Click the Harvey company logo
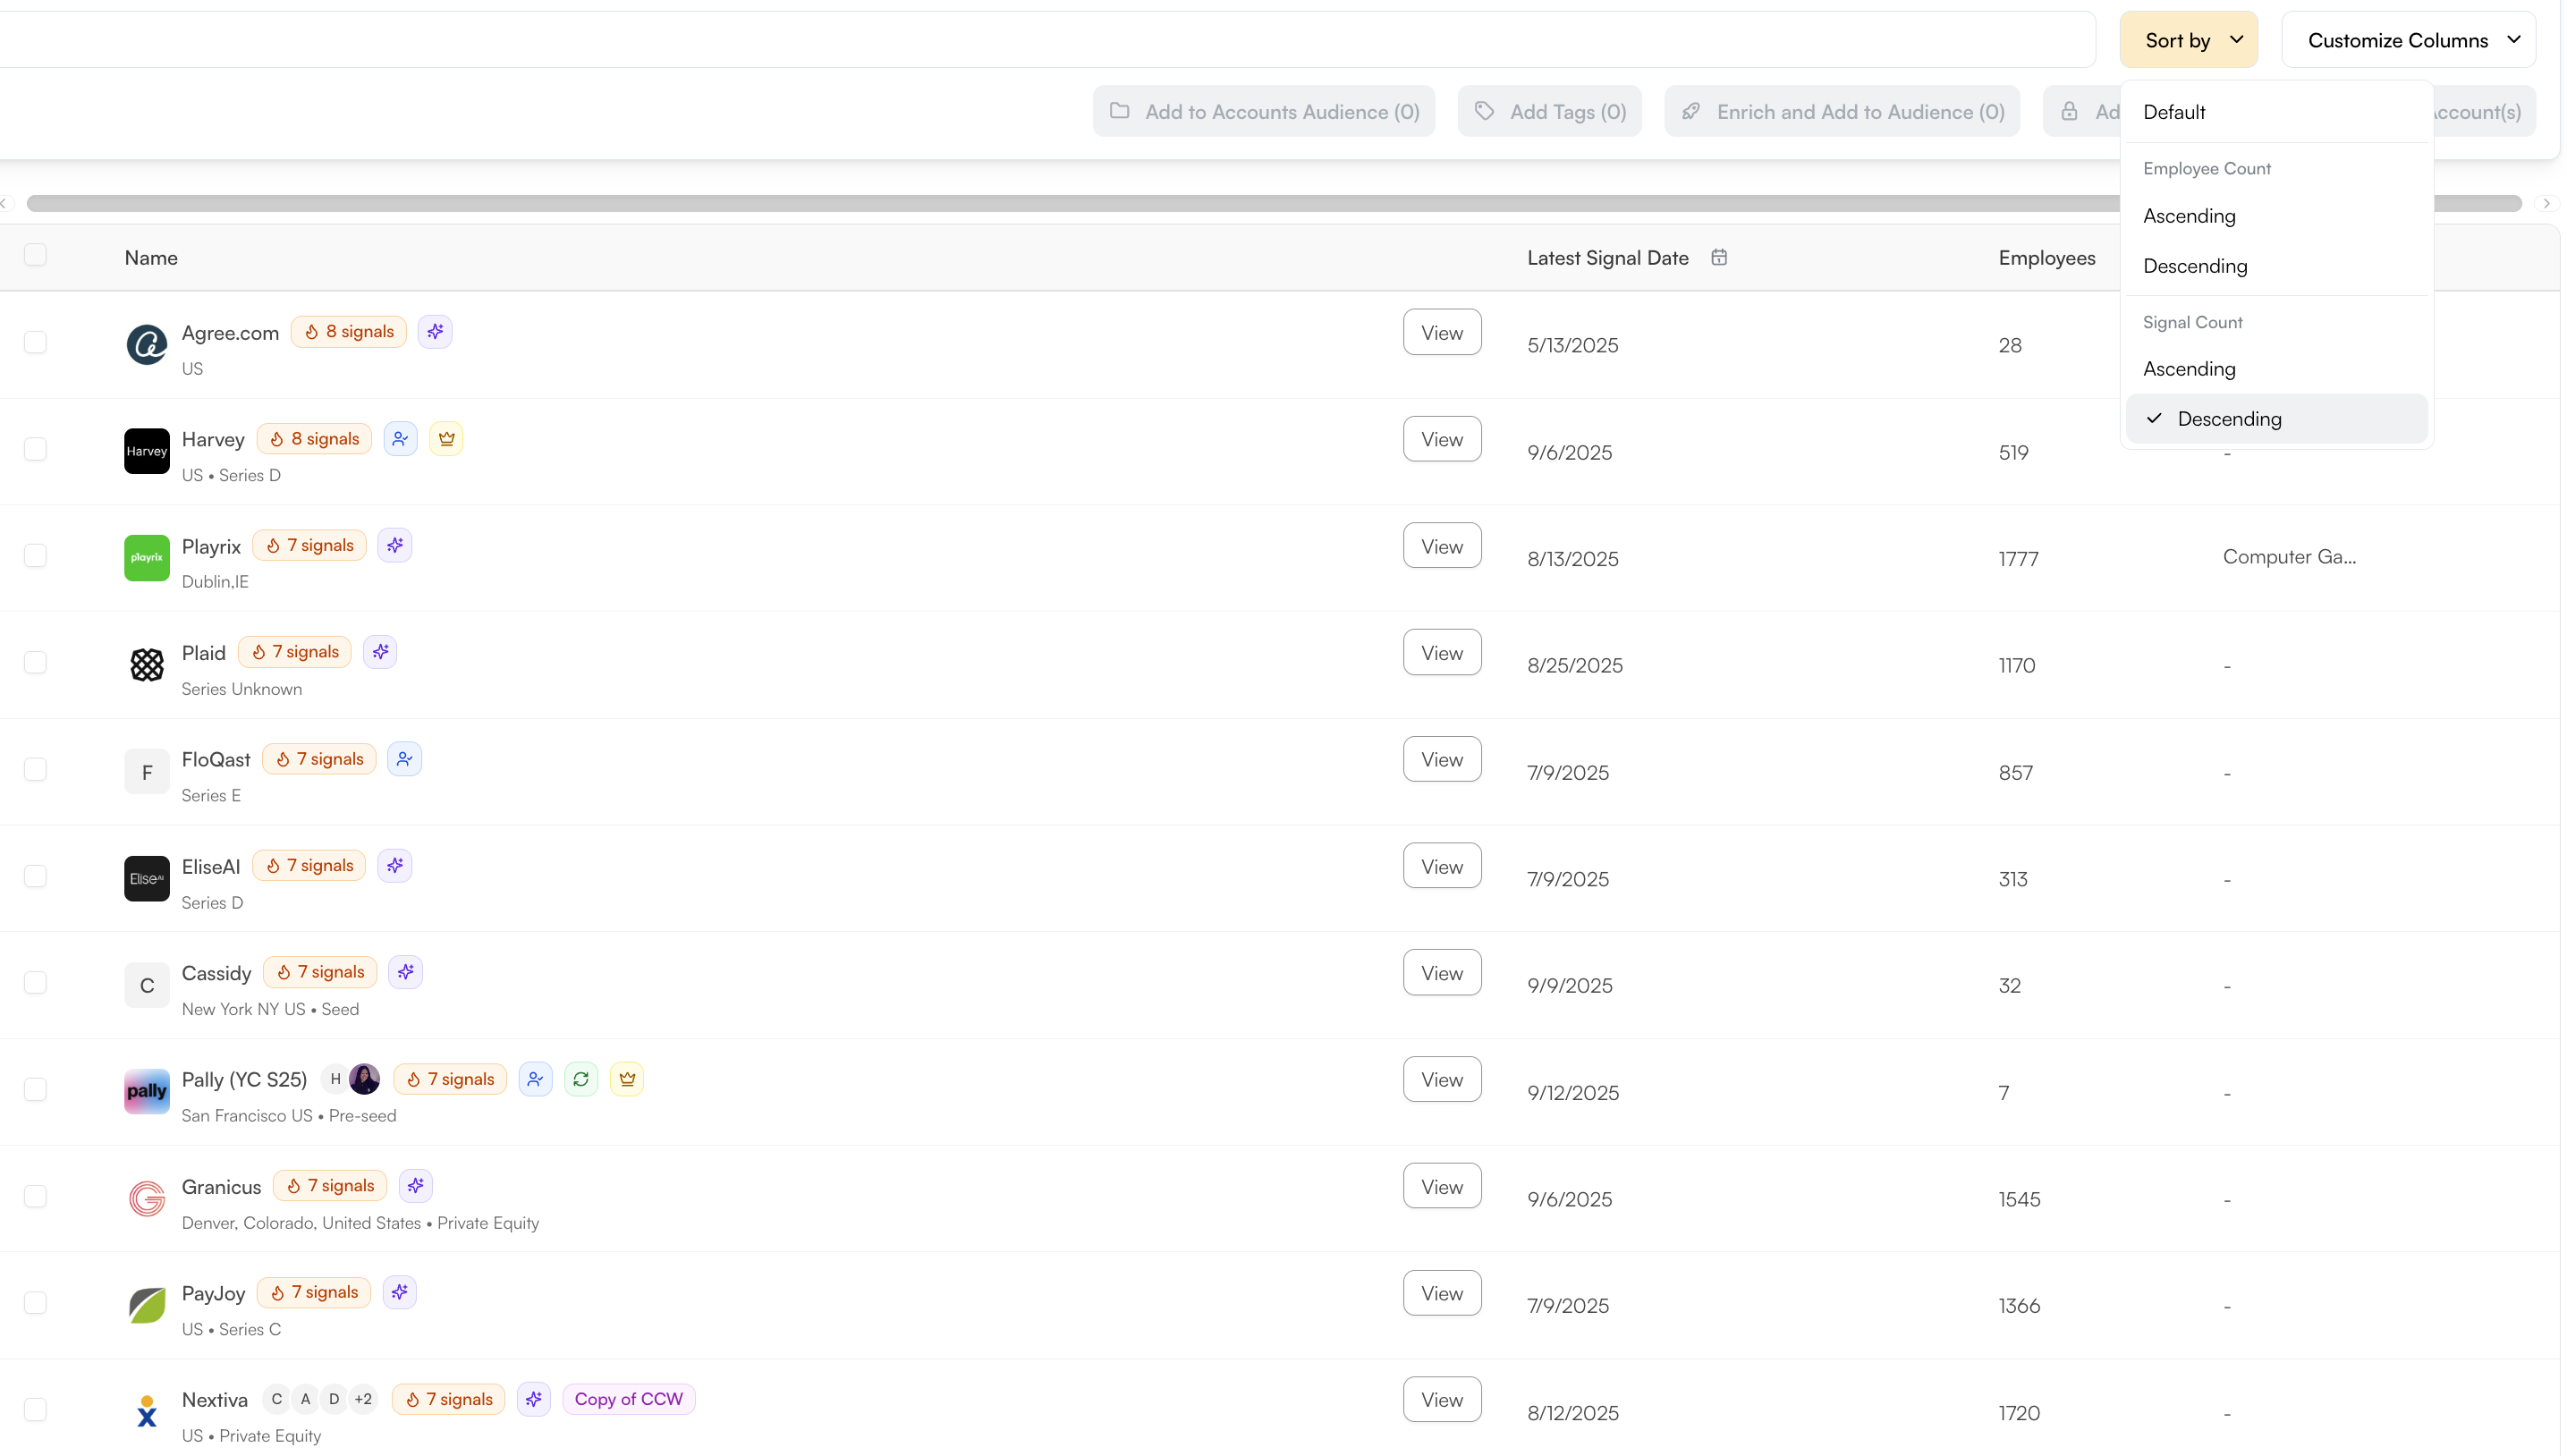This screenshot has width=2567, height=1456. 147,451
